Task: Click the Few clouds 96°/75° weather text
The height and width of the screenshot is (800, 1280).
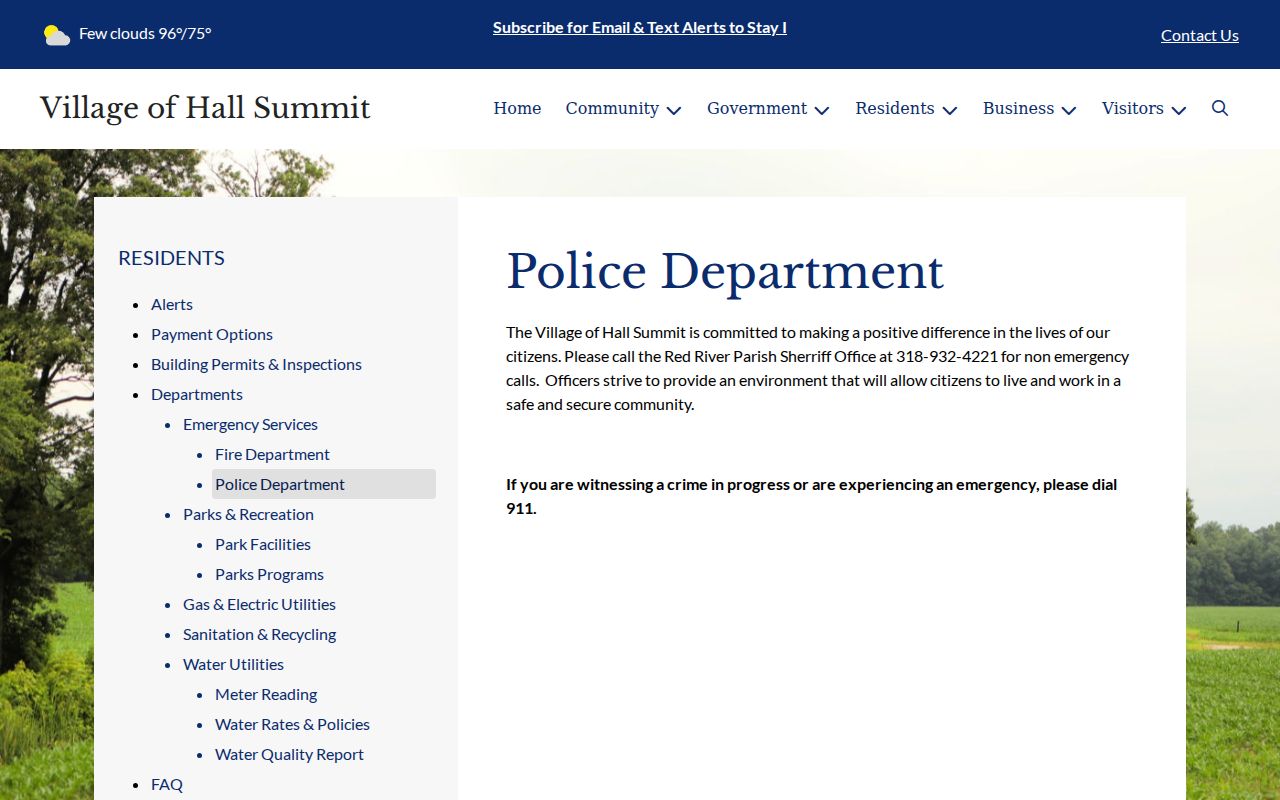Action: coord(145,33)
